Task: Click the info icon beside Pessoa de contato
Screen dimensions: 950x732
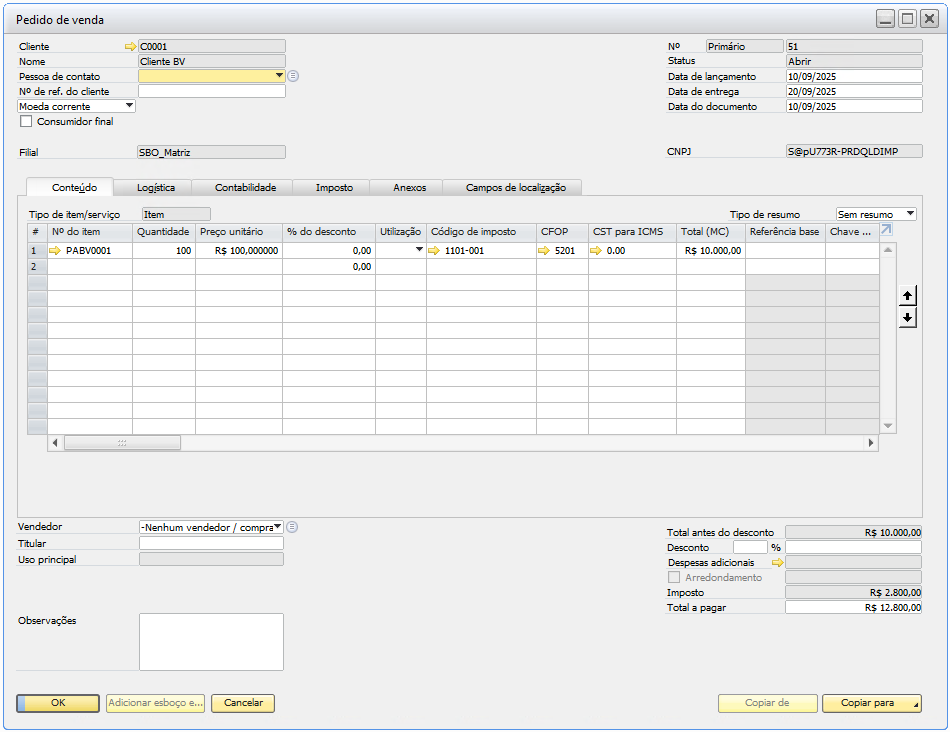Action: click(293, 76)
